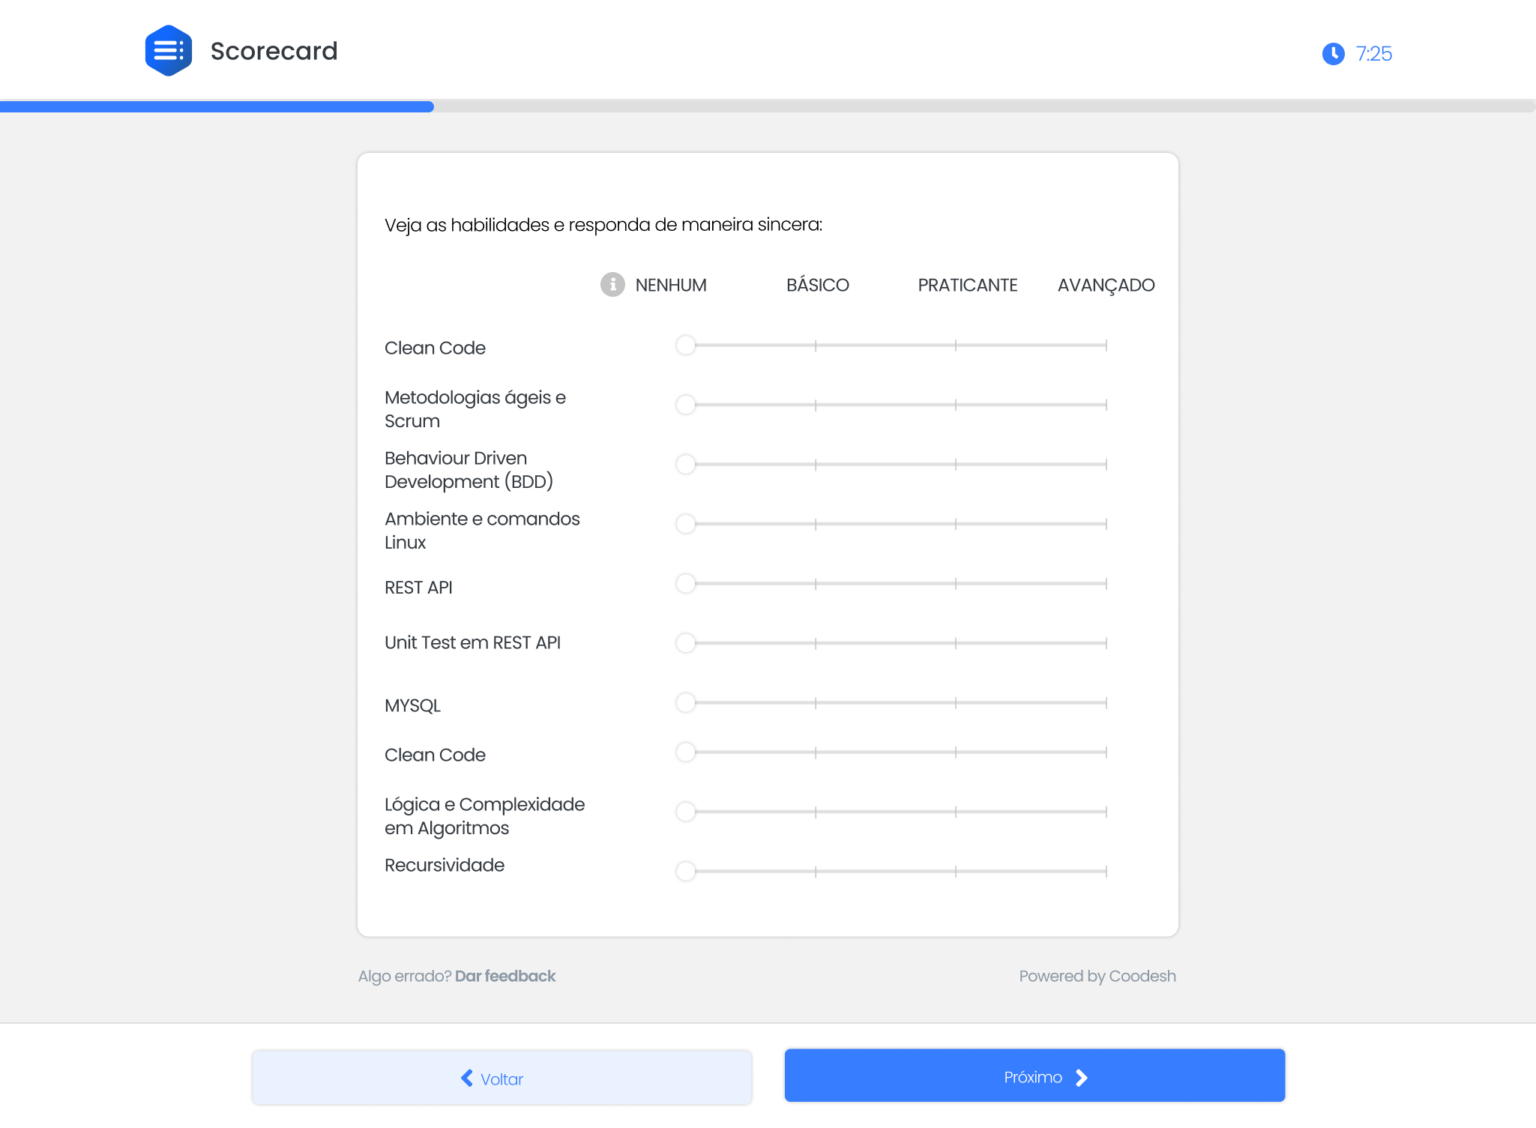Move Metodologias ágeis e Scrum slider to PRATICANTE
This screenshot has width=1536, height=1128.
tap(956, 405)
